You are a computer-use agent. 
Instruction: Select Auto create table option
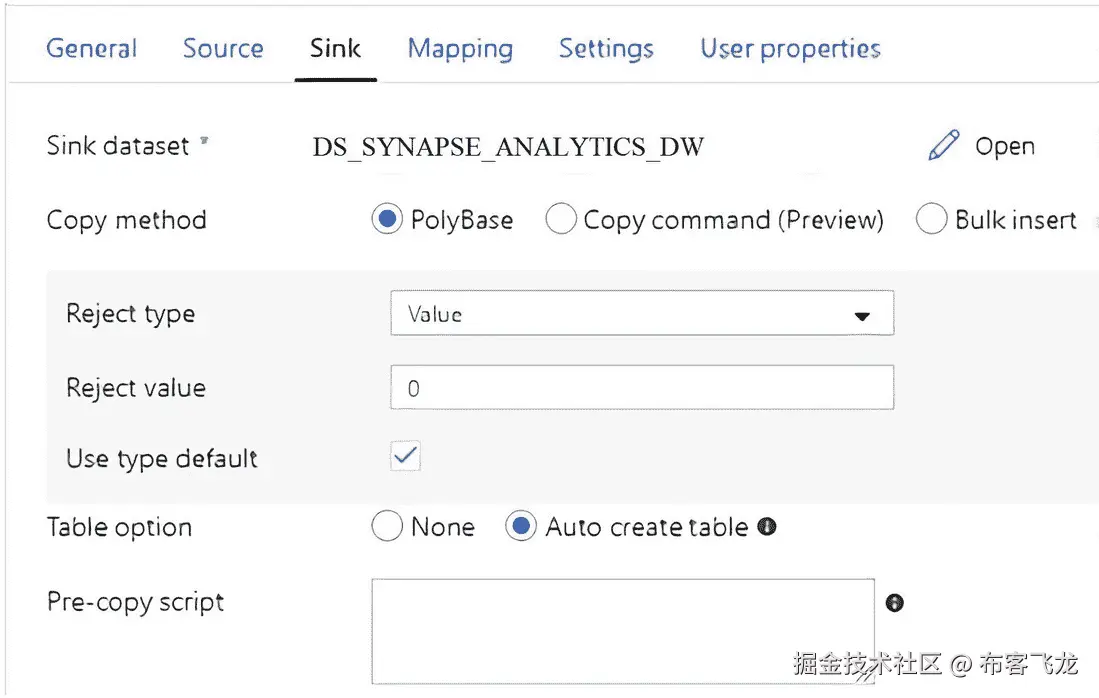tap(521, 527)
